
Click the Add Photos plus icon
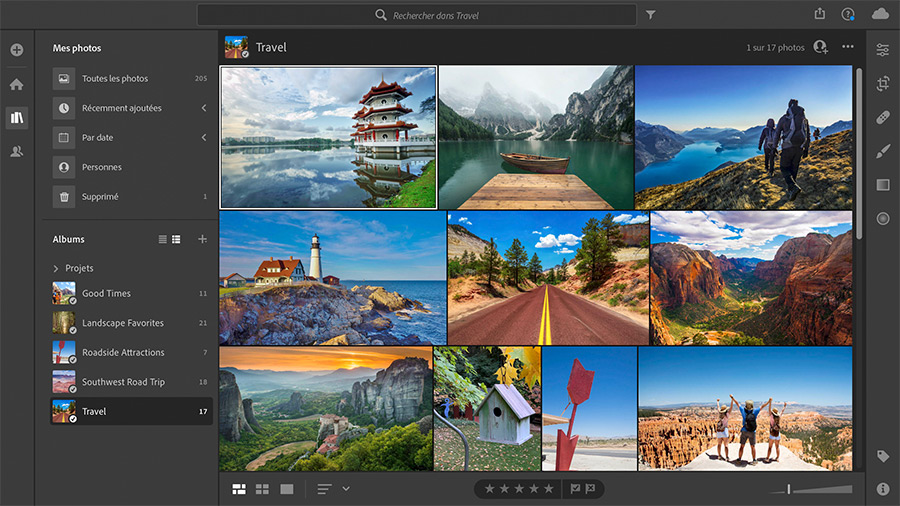16,49
